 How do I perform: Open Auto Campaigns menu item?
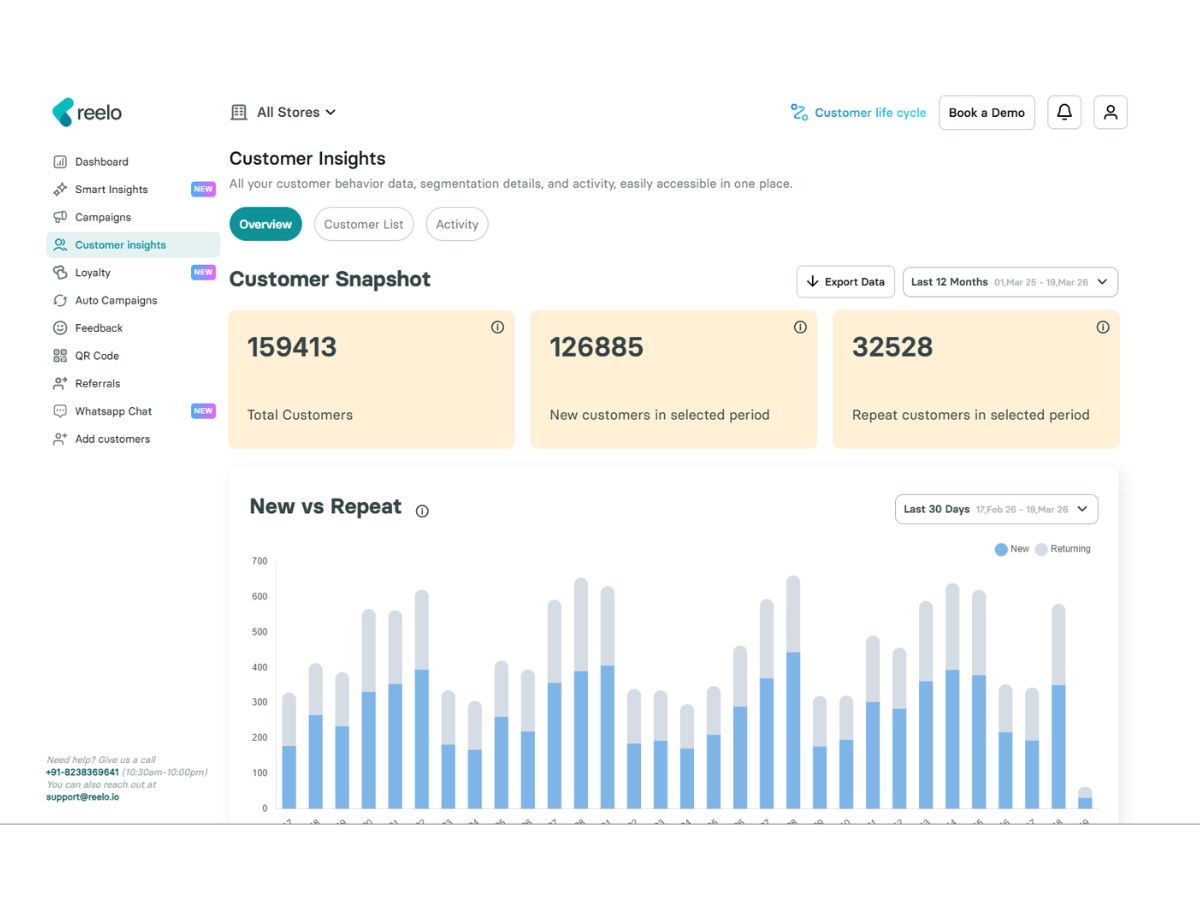tap(133, 300)
